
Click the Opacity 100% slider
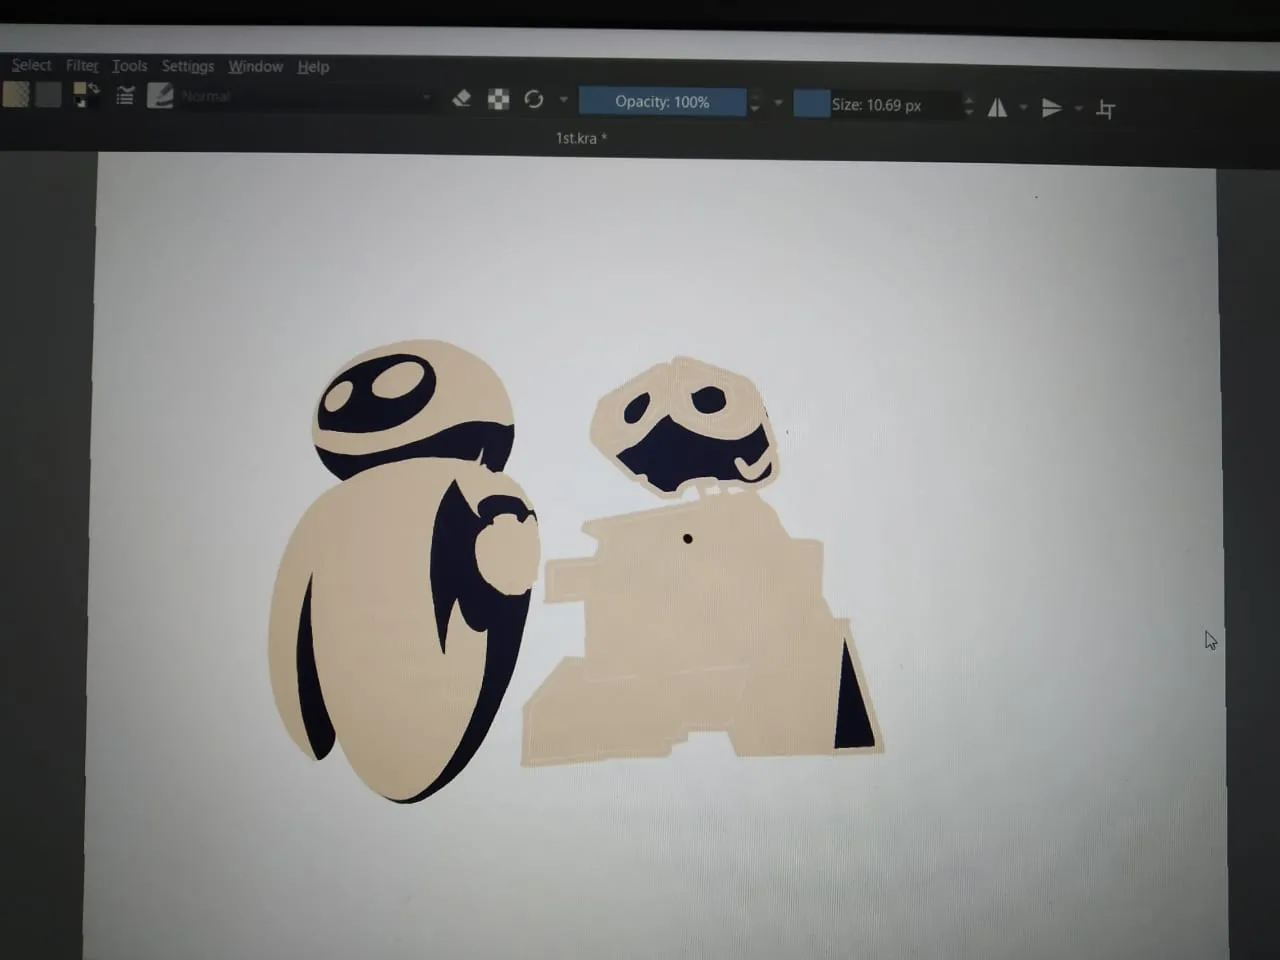pyautogui.click(x=662, y=102)
